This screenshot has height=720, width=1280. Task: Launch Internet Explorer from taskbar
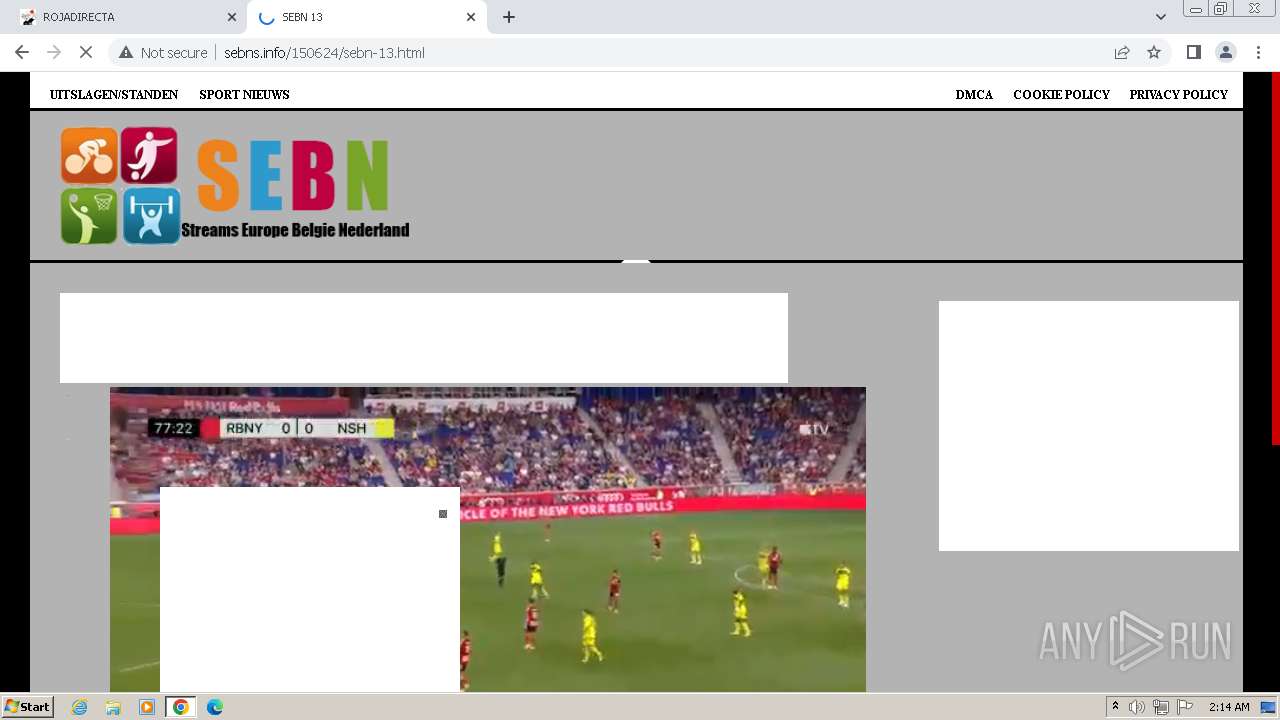tap(79, 707)
